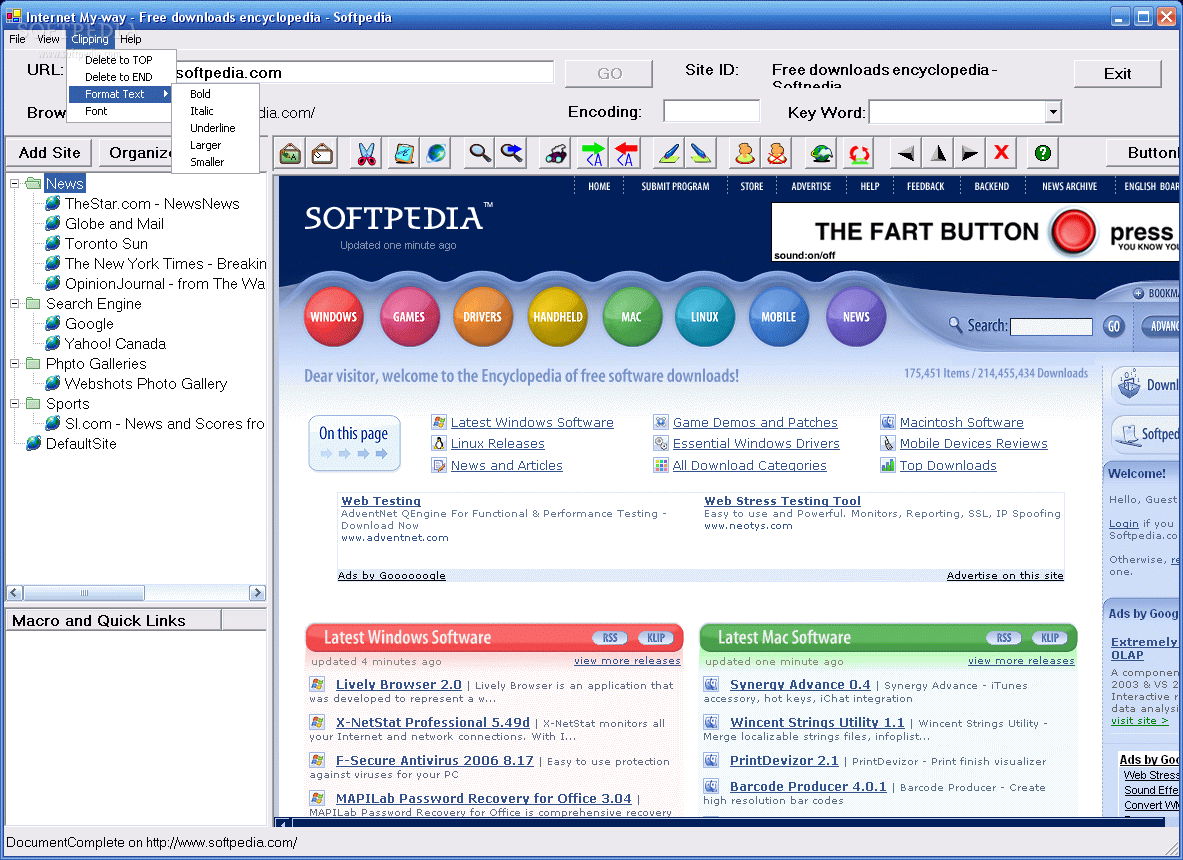1183x860 pixels.
Task: Click the black right-pointing arrow icon
Action: click(969, 153)
